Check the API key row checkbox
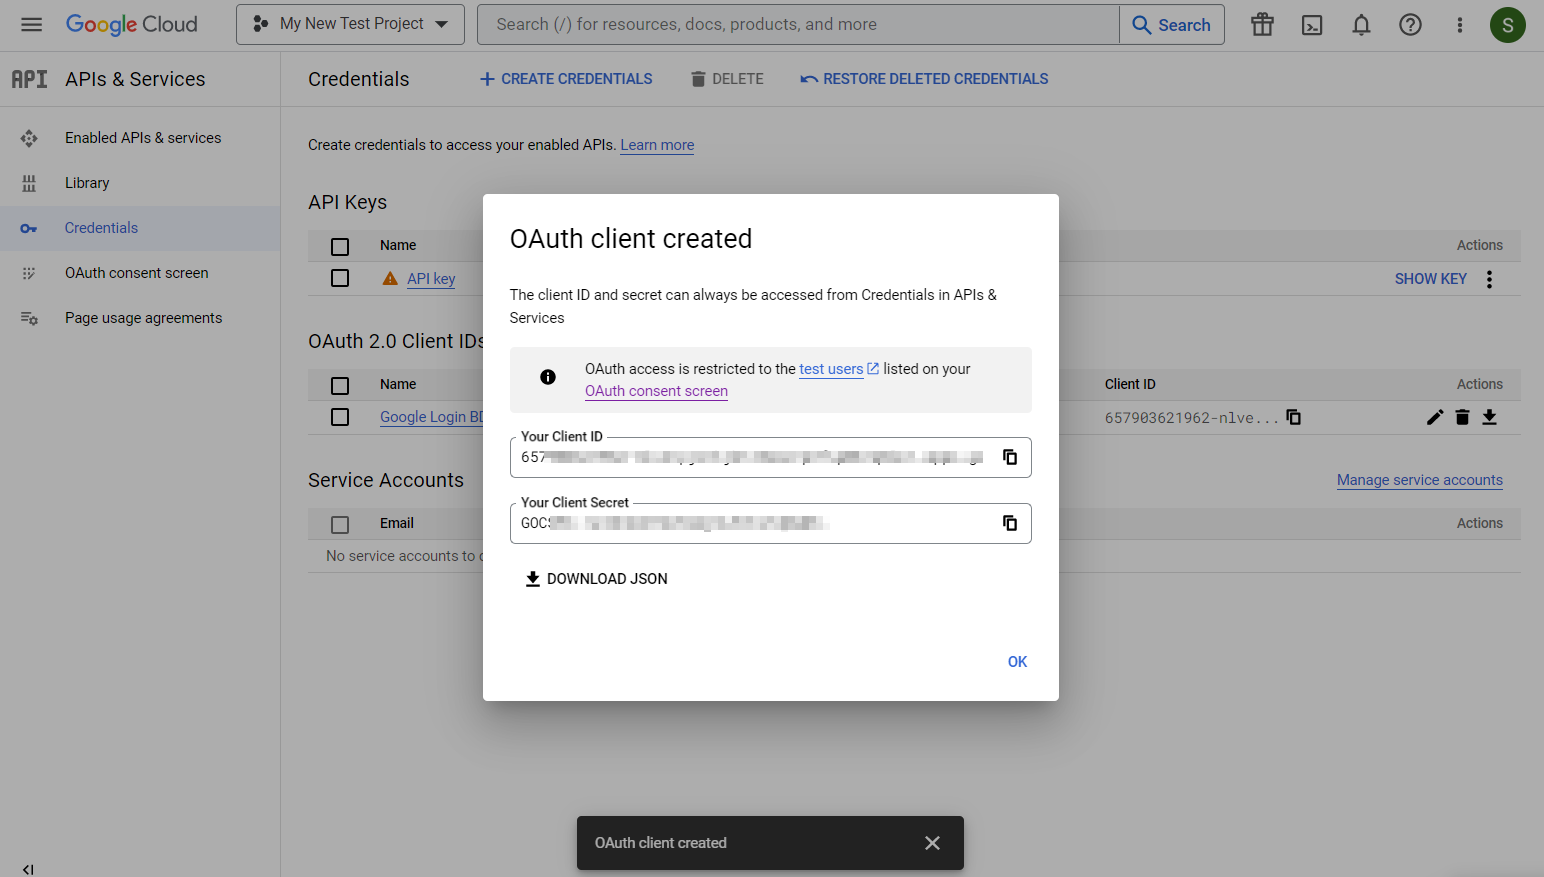1544x877 pixels. click(340, 278)
